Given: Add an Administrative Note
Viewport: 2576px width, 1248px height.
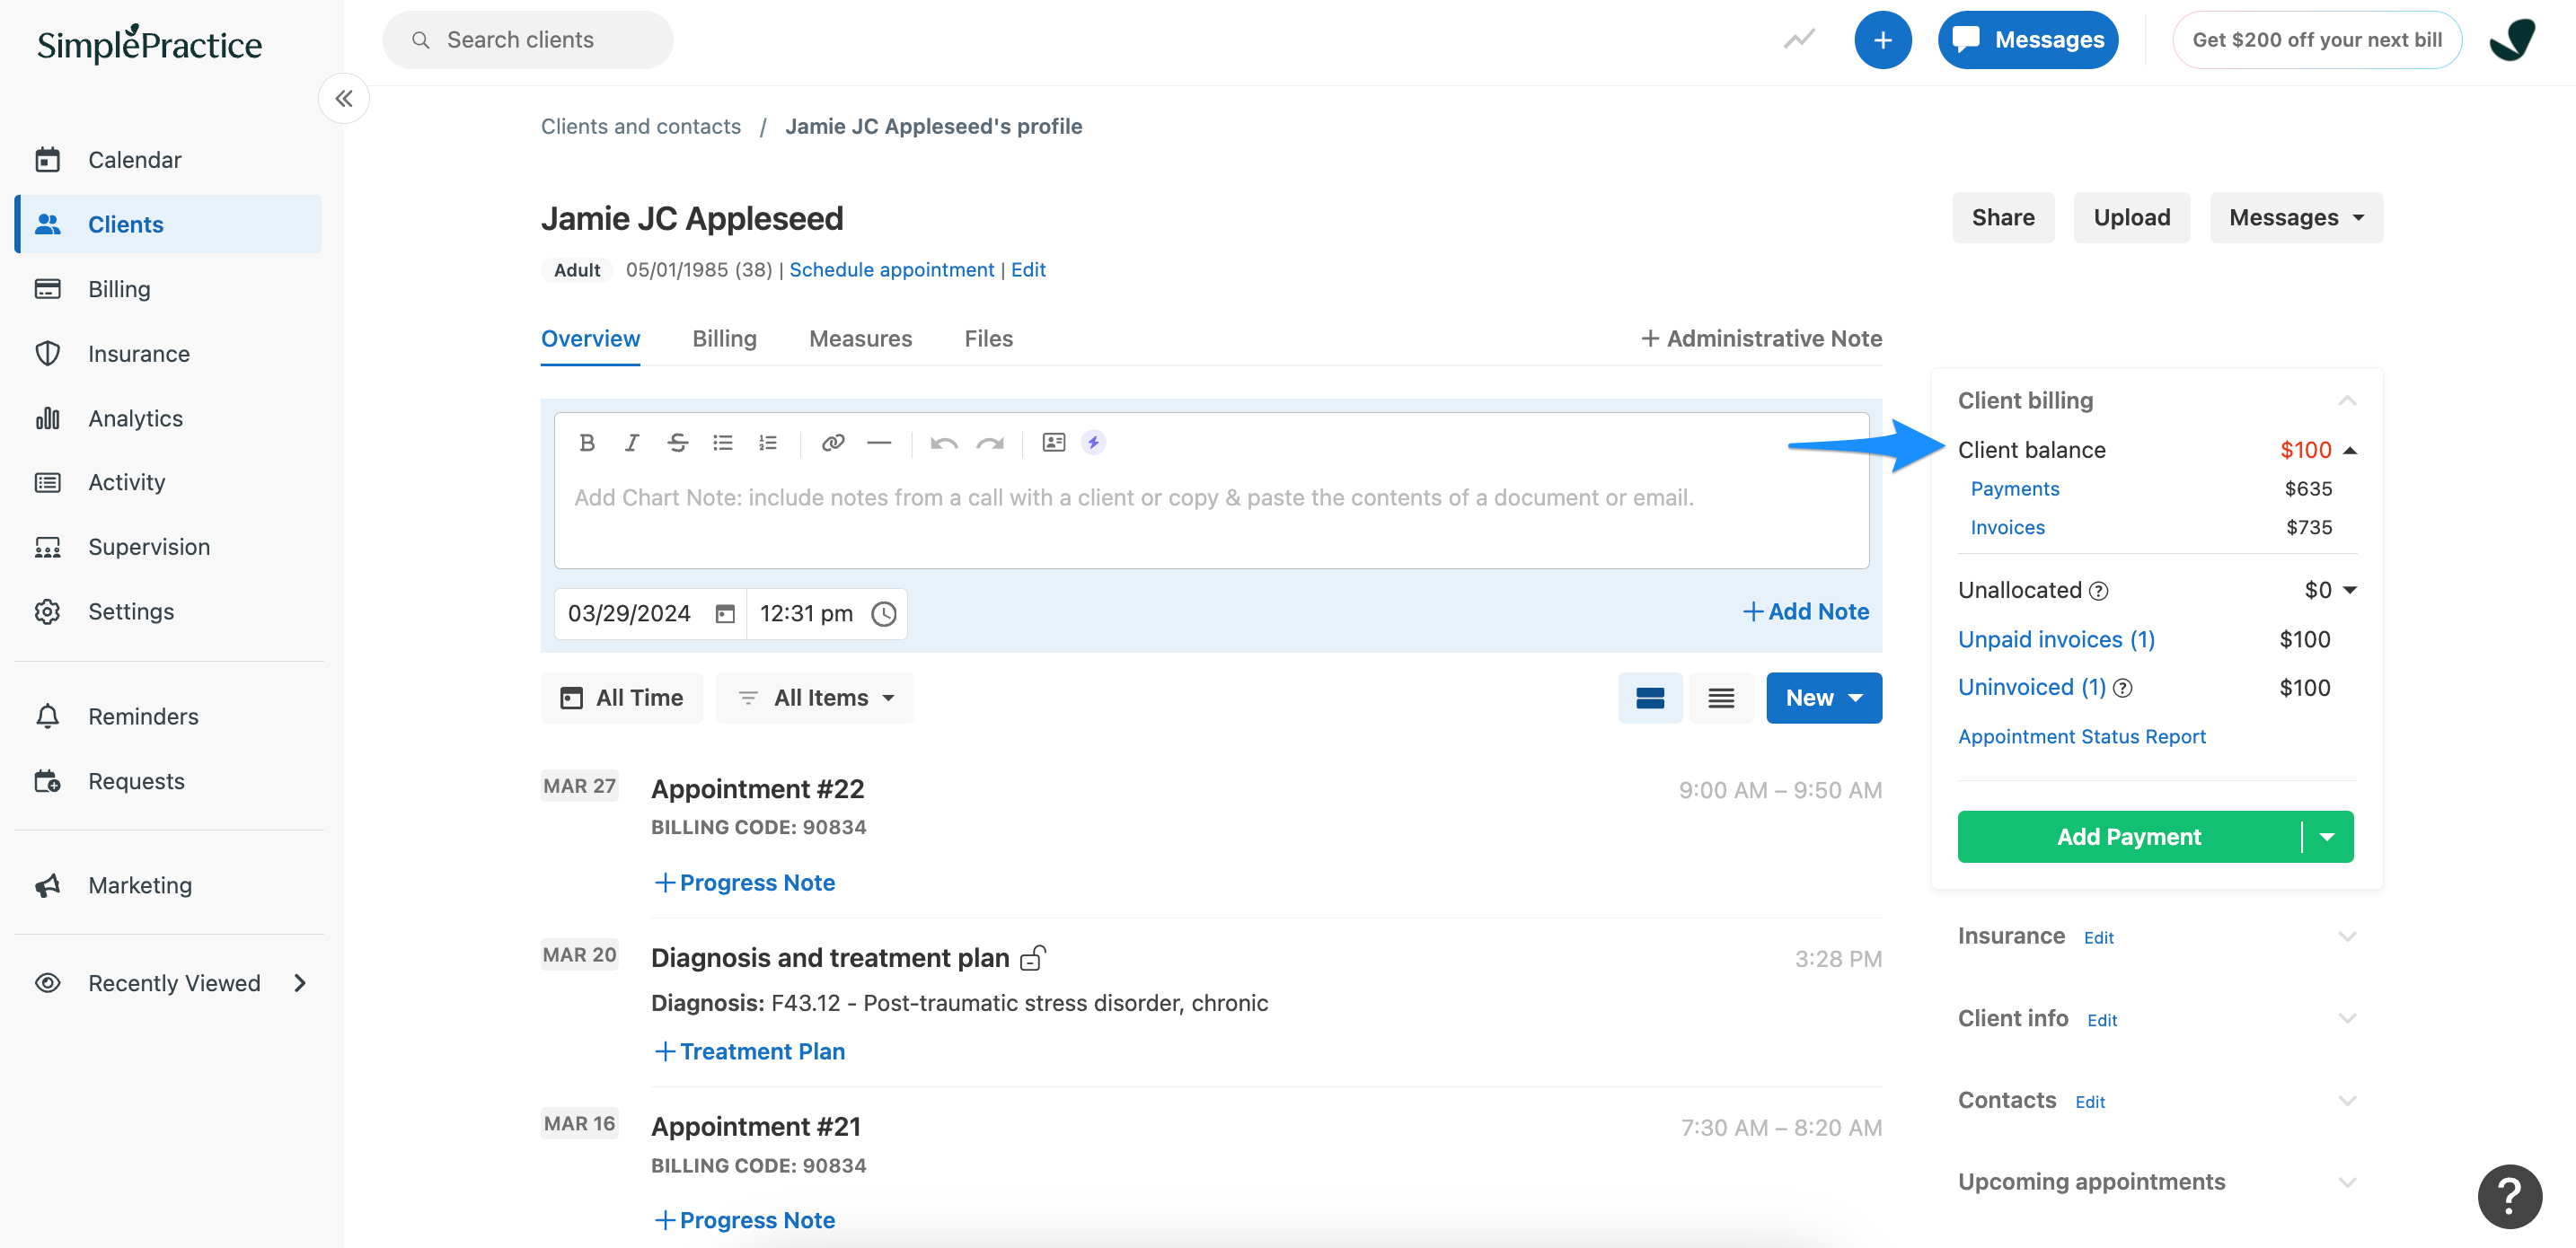Looking at the screenshot, I should pyautogui.click(x=1761, y=338).
